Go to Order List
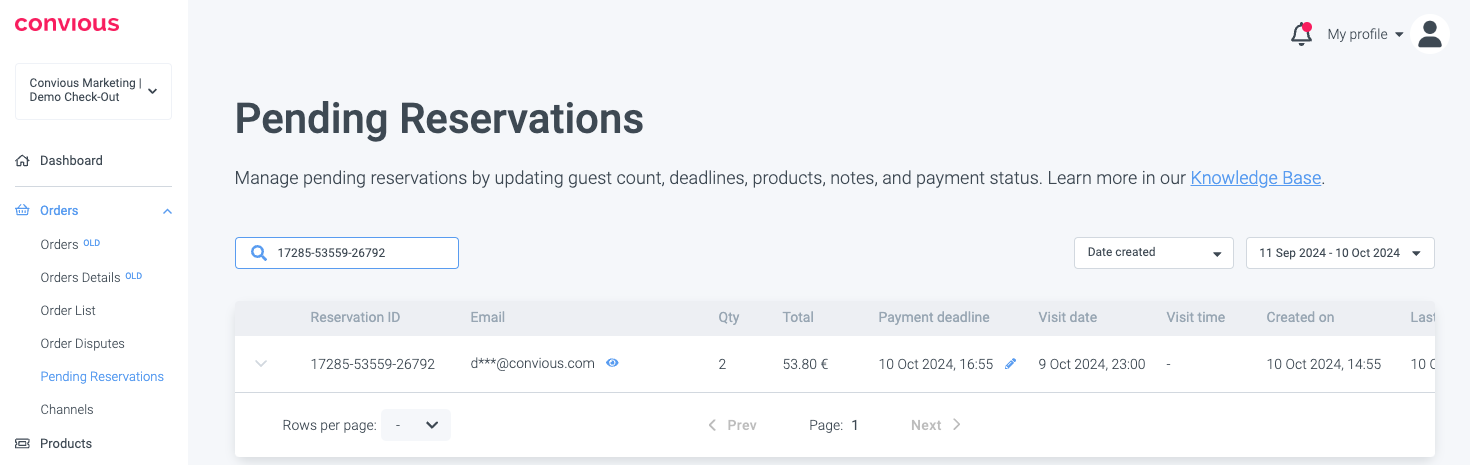 68,310
